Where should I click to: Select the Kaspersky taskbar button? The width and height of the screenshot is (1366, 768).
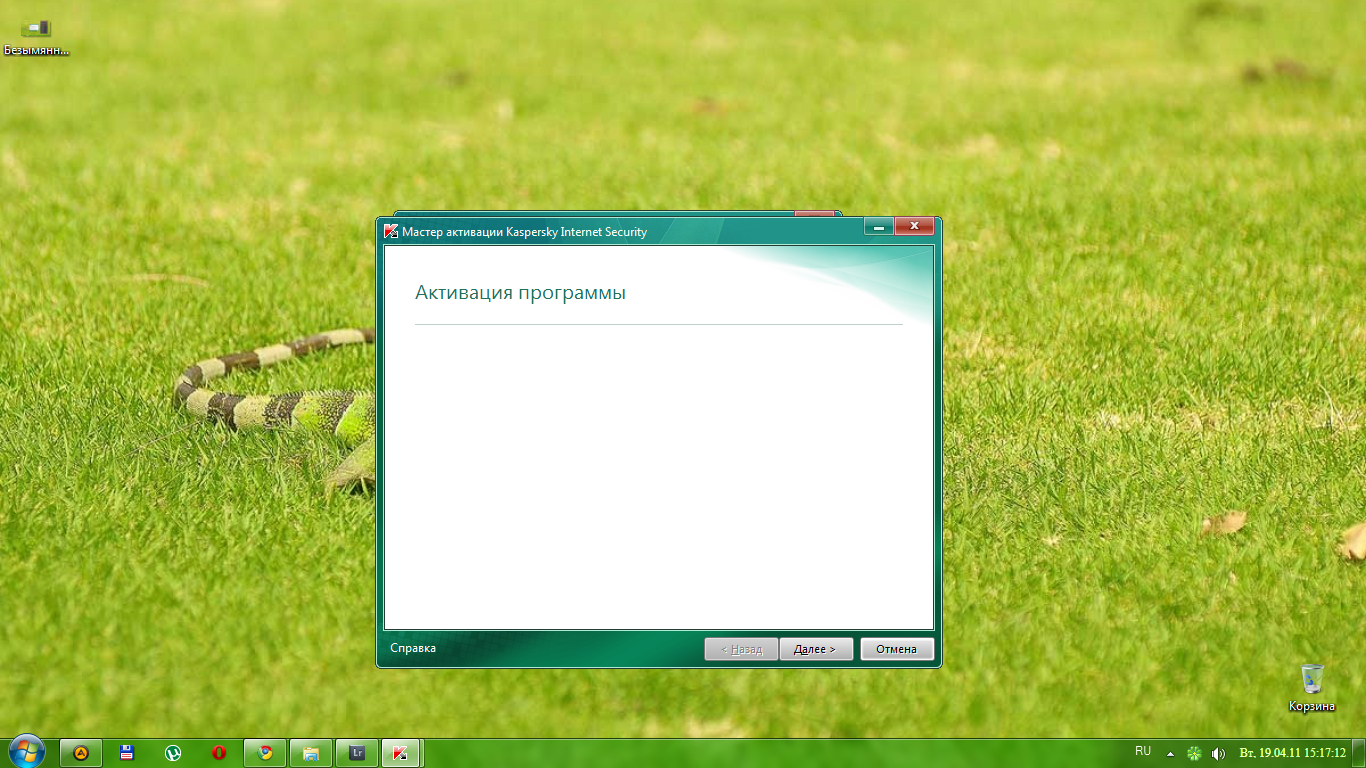coord(401,753)
